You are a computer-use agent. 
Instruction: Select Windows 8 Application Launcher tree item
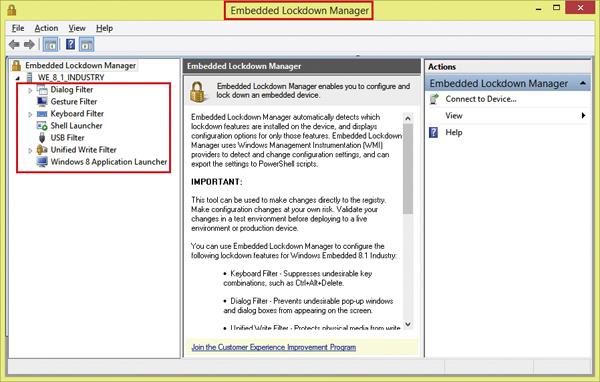click(x=109, y=162)
